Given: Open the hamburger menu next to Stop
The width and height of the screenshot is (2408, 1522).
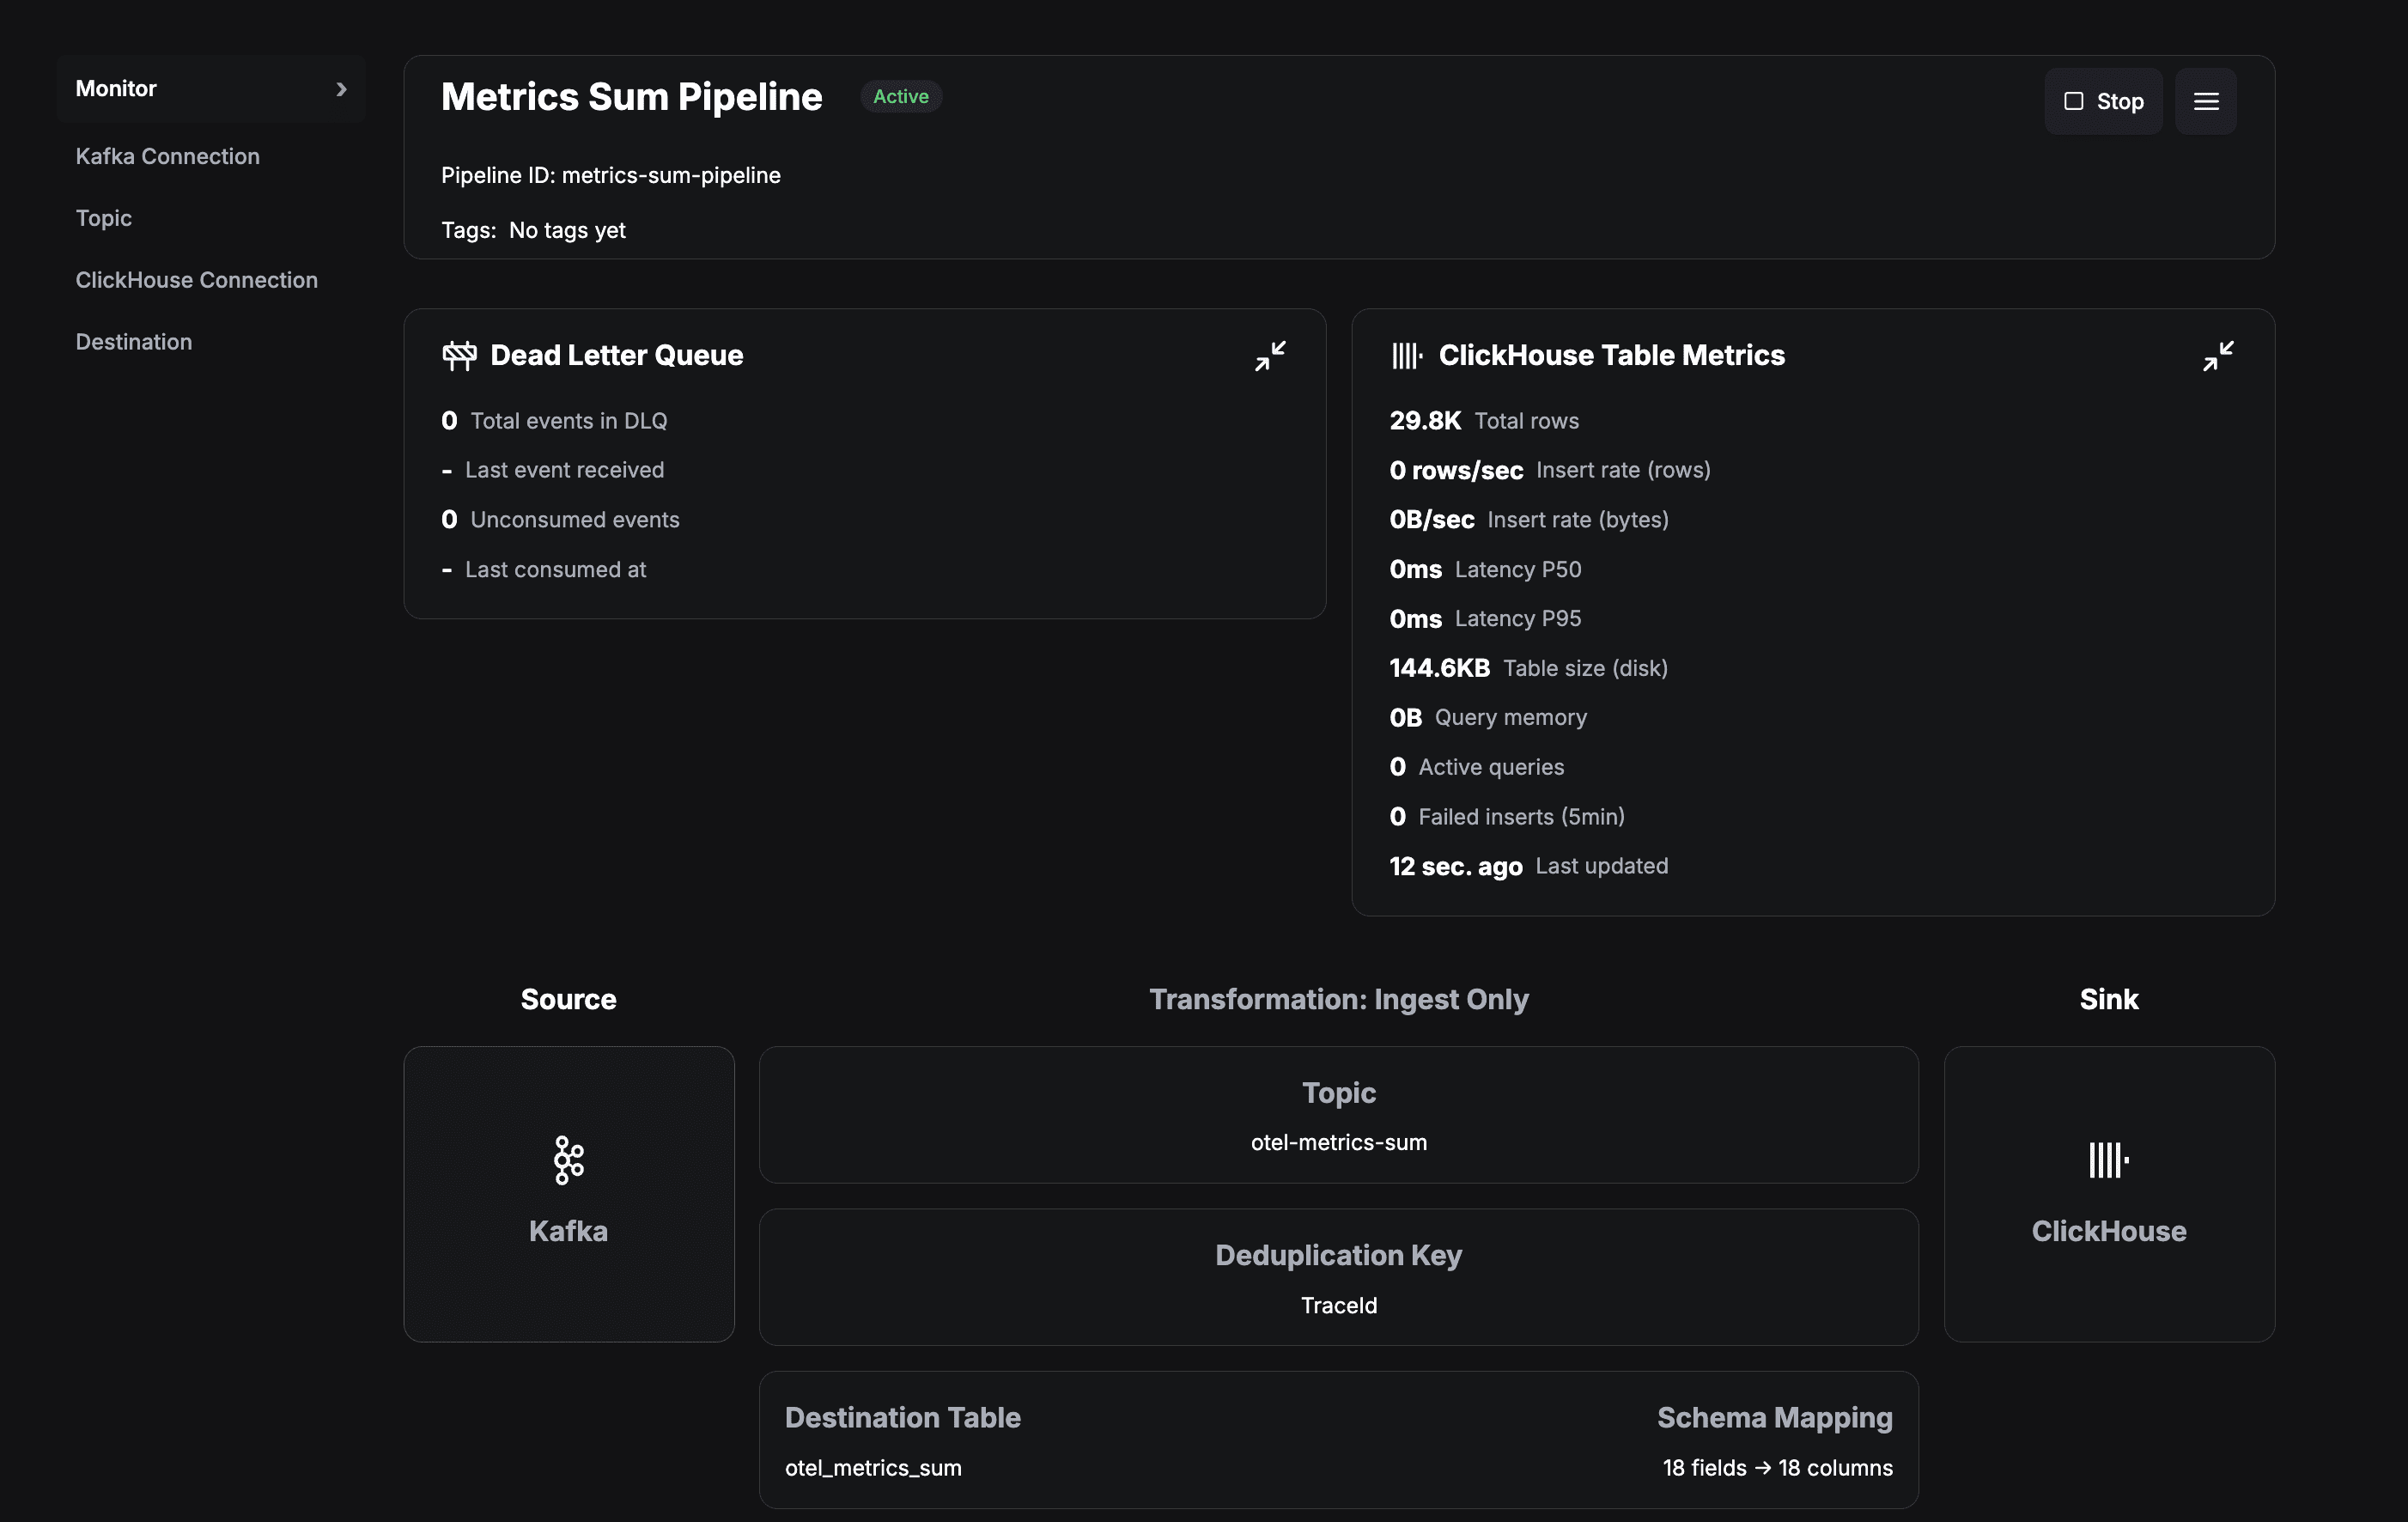Looking at the screenshot, I should (2205, 101).
